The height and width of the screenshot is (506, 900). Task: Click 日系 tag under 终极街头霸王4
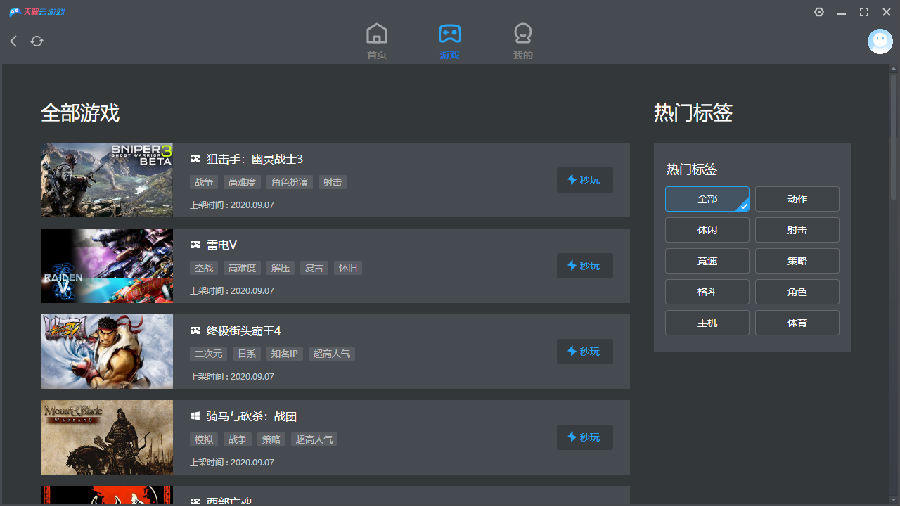click(246, 353)
